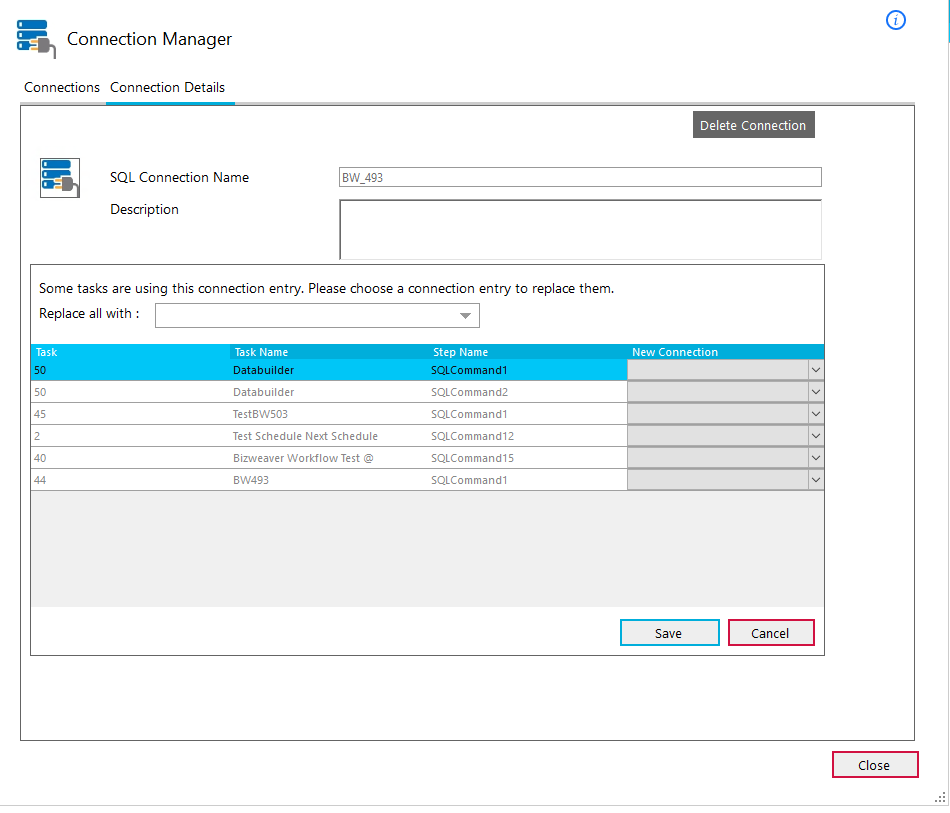The height and width of the screenshot is (813, 950).
Task: Click task number 44 cell
Action: (130, 480)
